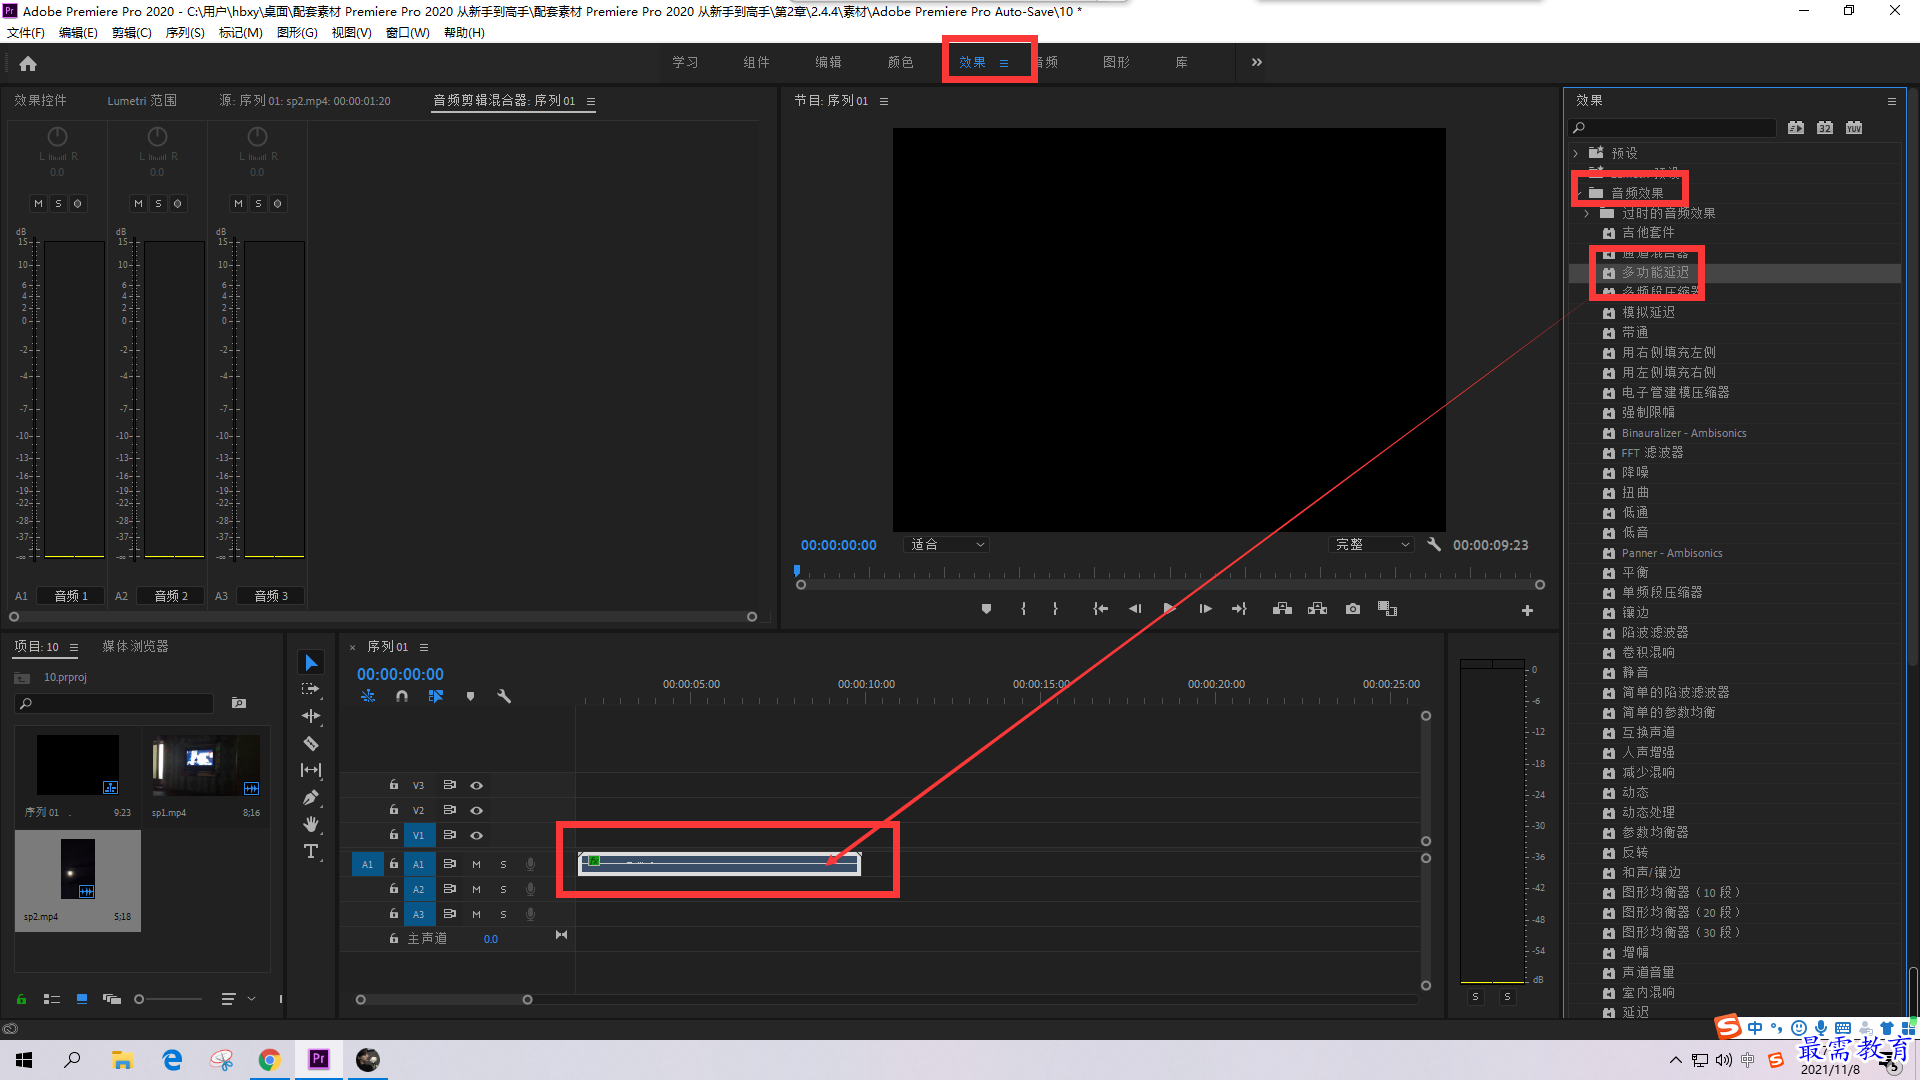Click the program monitor timecode 00:00:00:00
1920x1080 pixels.
[838, 545]
